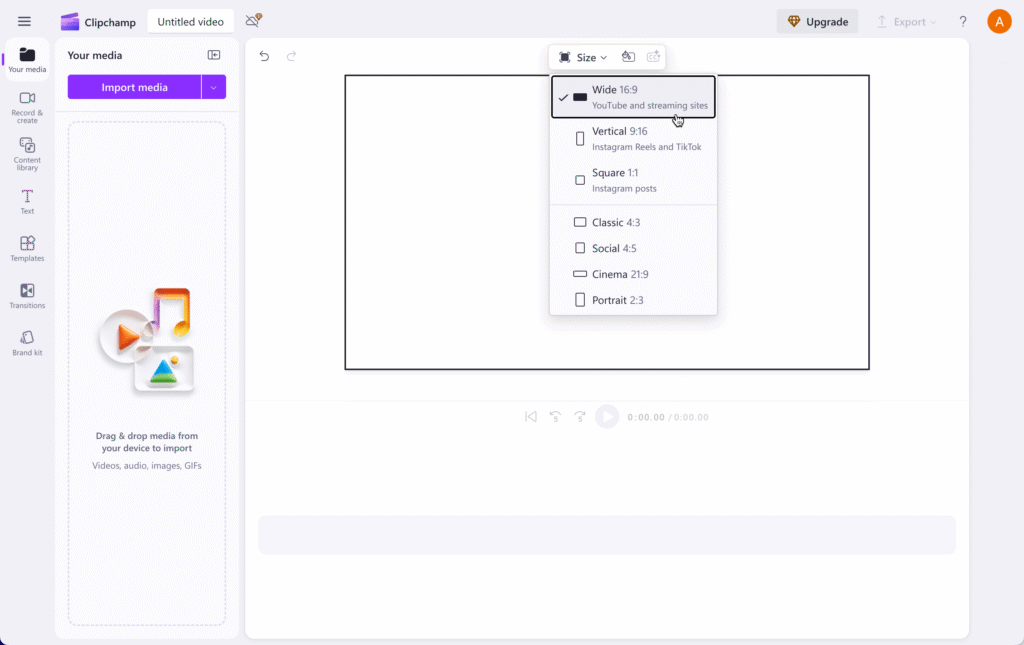
Task: Collapse the Size dropdown
Action: point(583,57)
